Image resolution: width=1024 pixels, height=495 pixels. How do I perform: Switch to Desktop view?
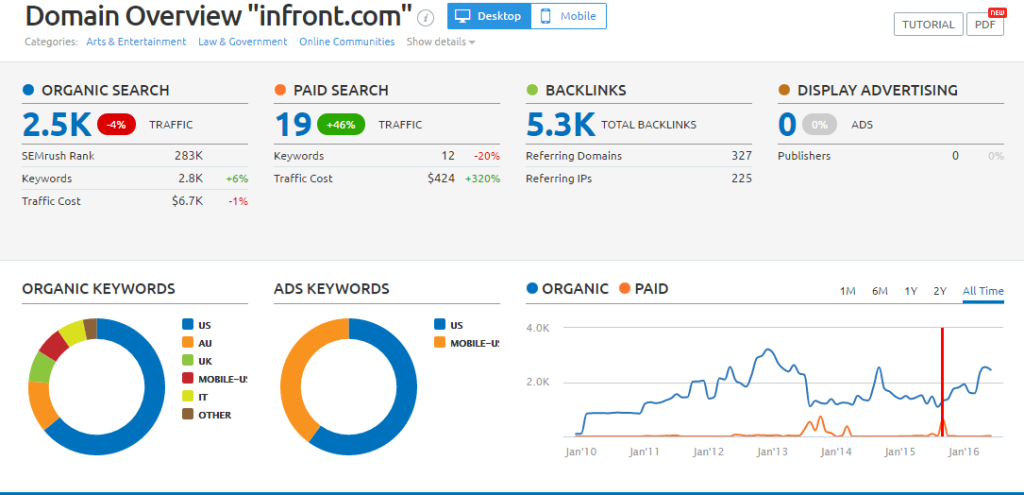(489, 16)
